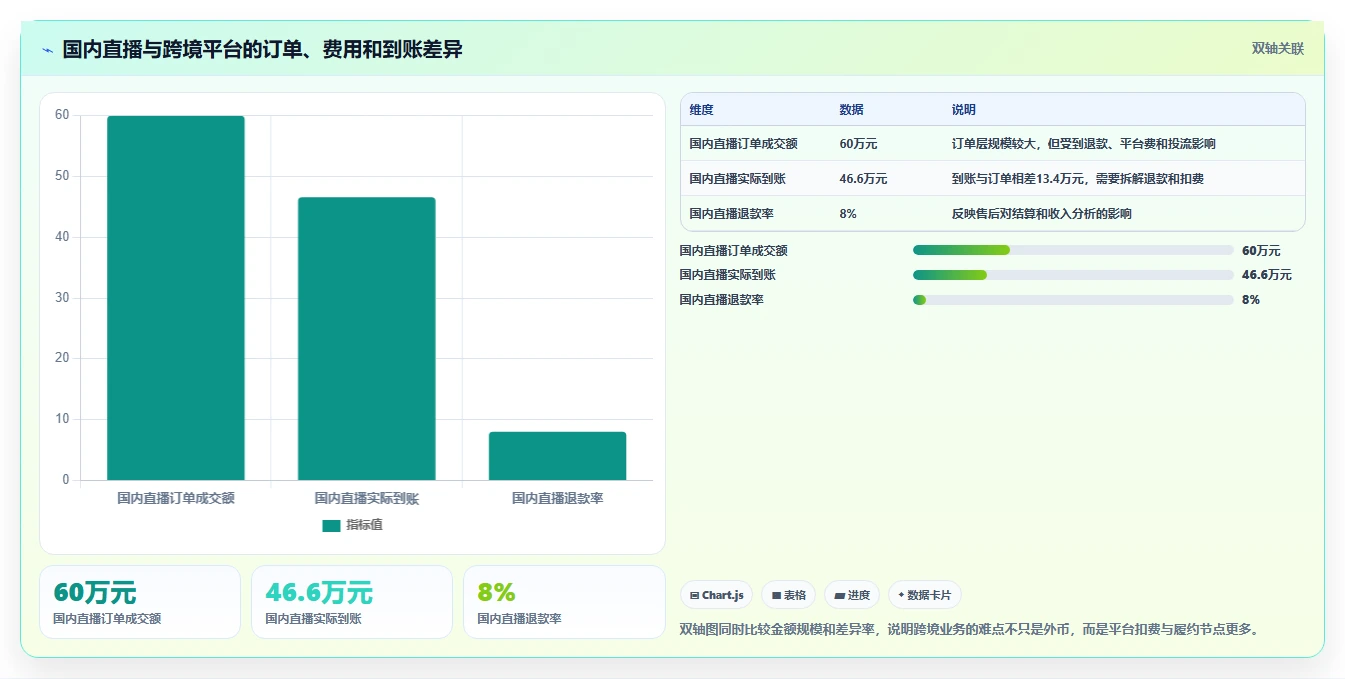Viewport: 1345px width, 679px height.
Task: Click the 指标值 legend label
Action: pos(364,525)
